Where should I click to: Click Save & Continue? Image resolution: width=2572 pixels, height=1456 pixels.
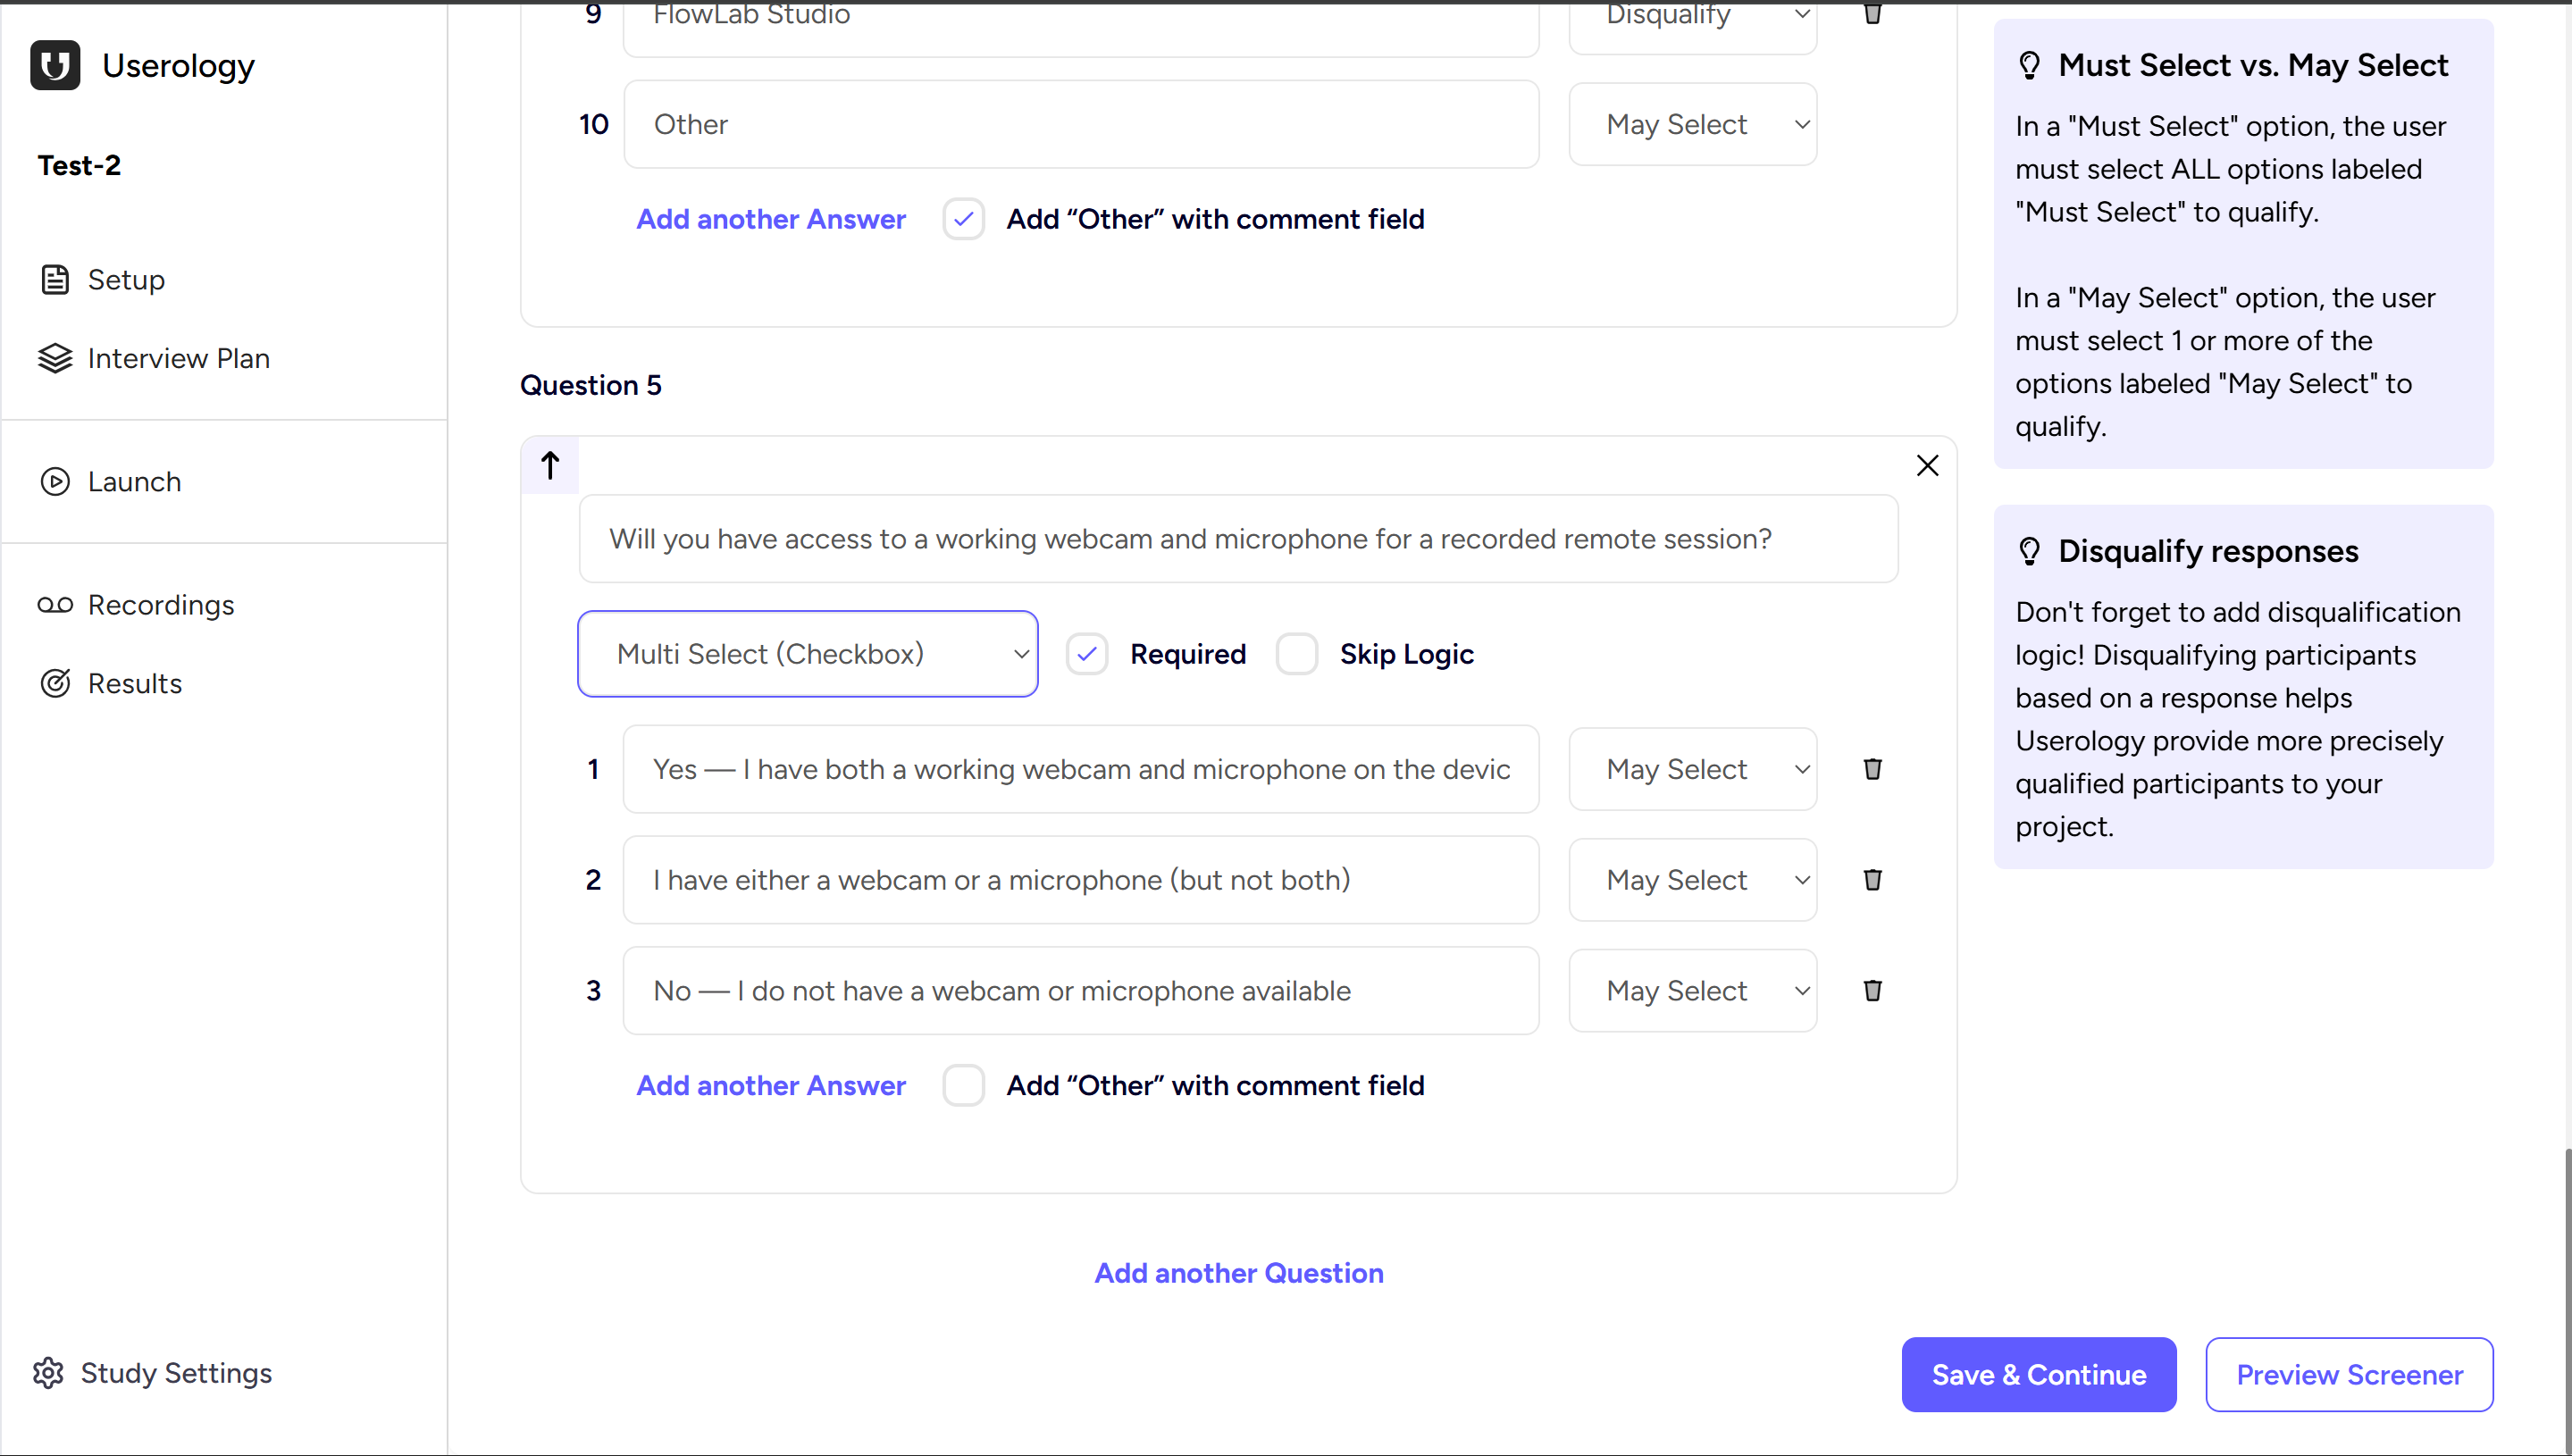tap(2038, 1374)
